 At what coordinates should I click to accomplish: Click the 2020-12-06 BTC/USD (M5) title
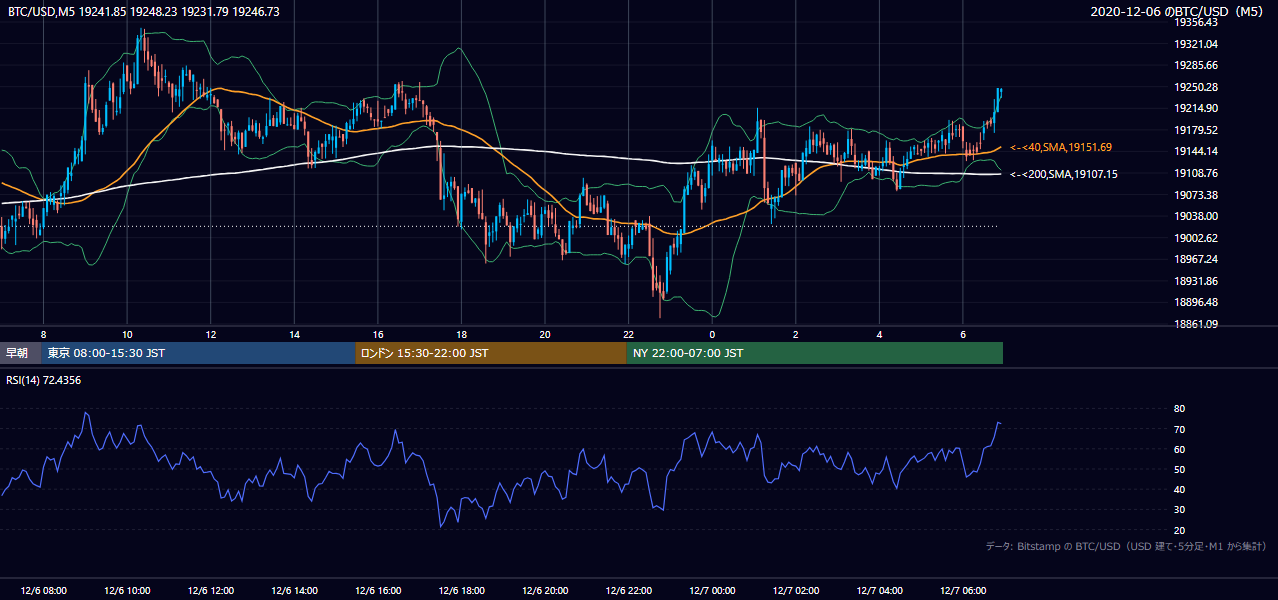point(1179,11)
